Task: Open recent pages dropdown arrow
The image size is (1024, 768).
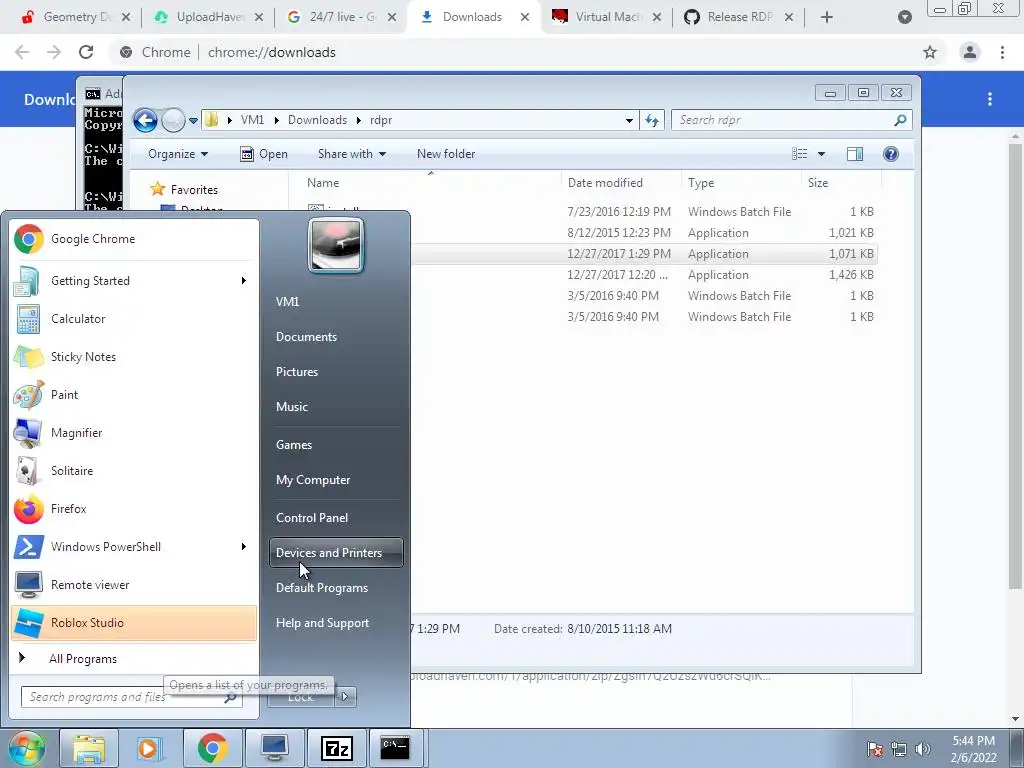Action: (x=193, y=121)
